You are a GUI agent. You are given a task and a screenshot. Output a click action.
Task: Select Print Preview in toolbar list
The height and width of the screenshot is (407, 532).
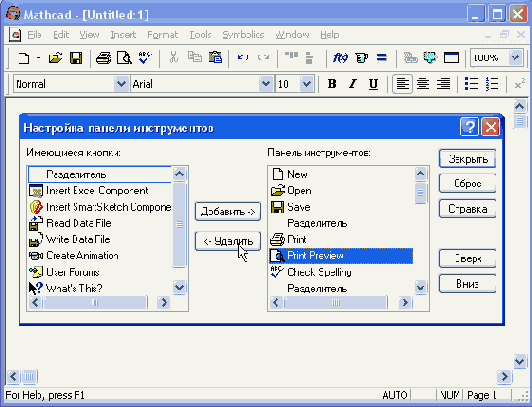click(341, 256)
